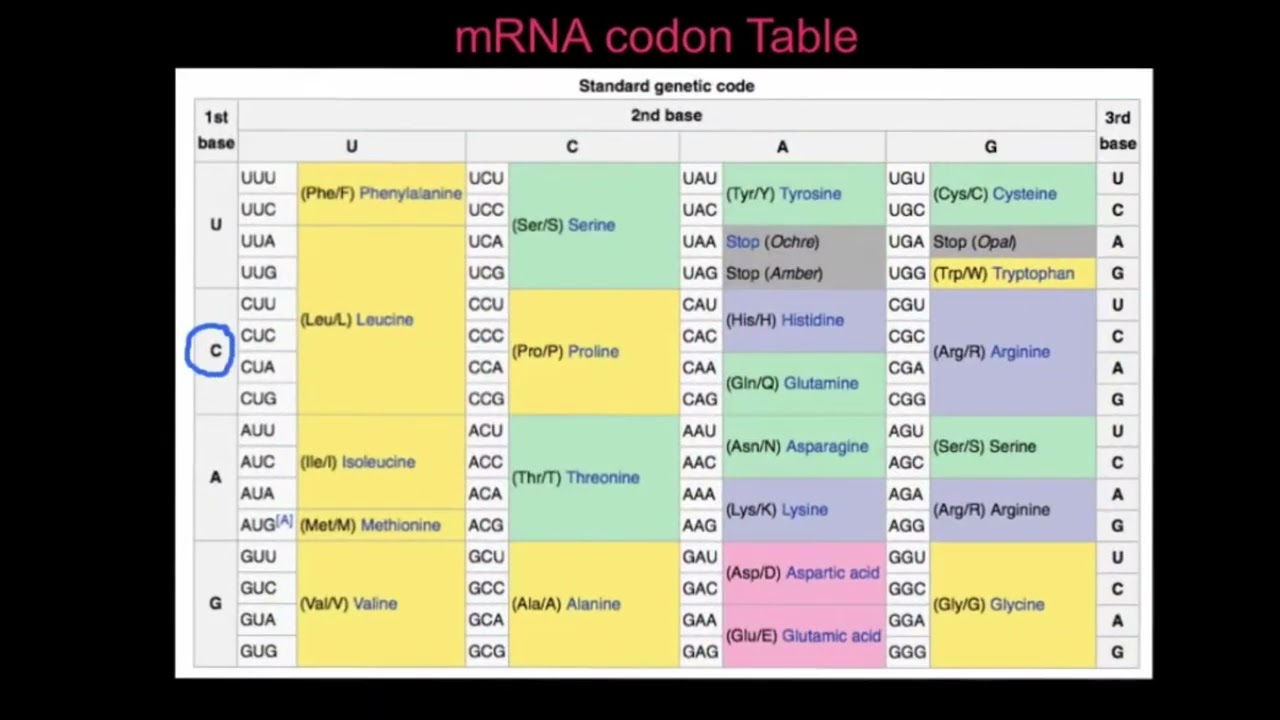The height and width of the screenshot is (720, 1280).
Task: Open the blue Stop link beside UAA
Action: (743, 242)
